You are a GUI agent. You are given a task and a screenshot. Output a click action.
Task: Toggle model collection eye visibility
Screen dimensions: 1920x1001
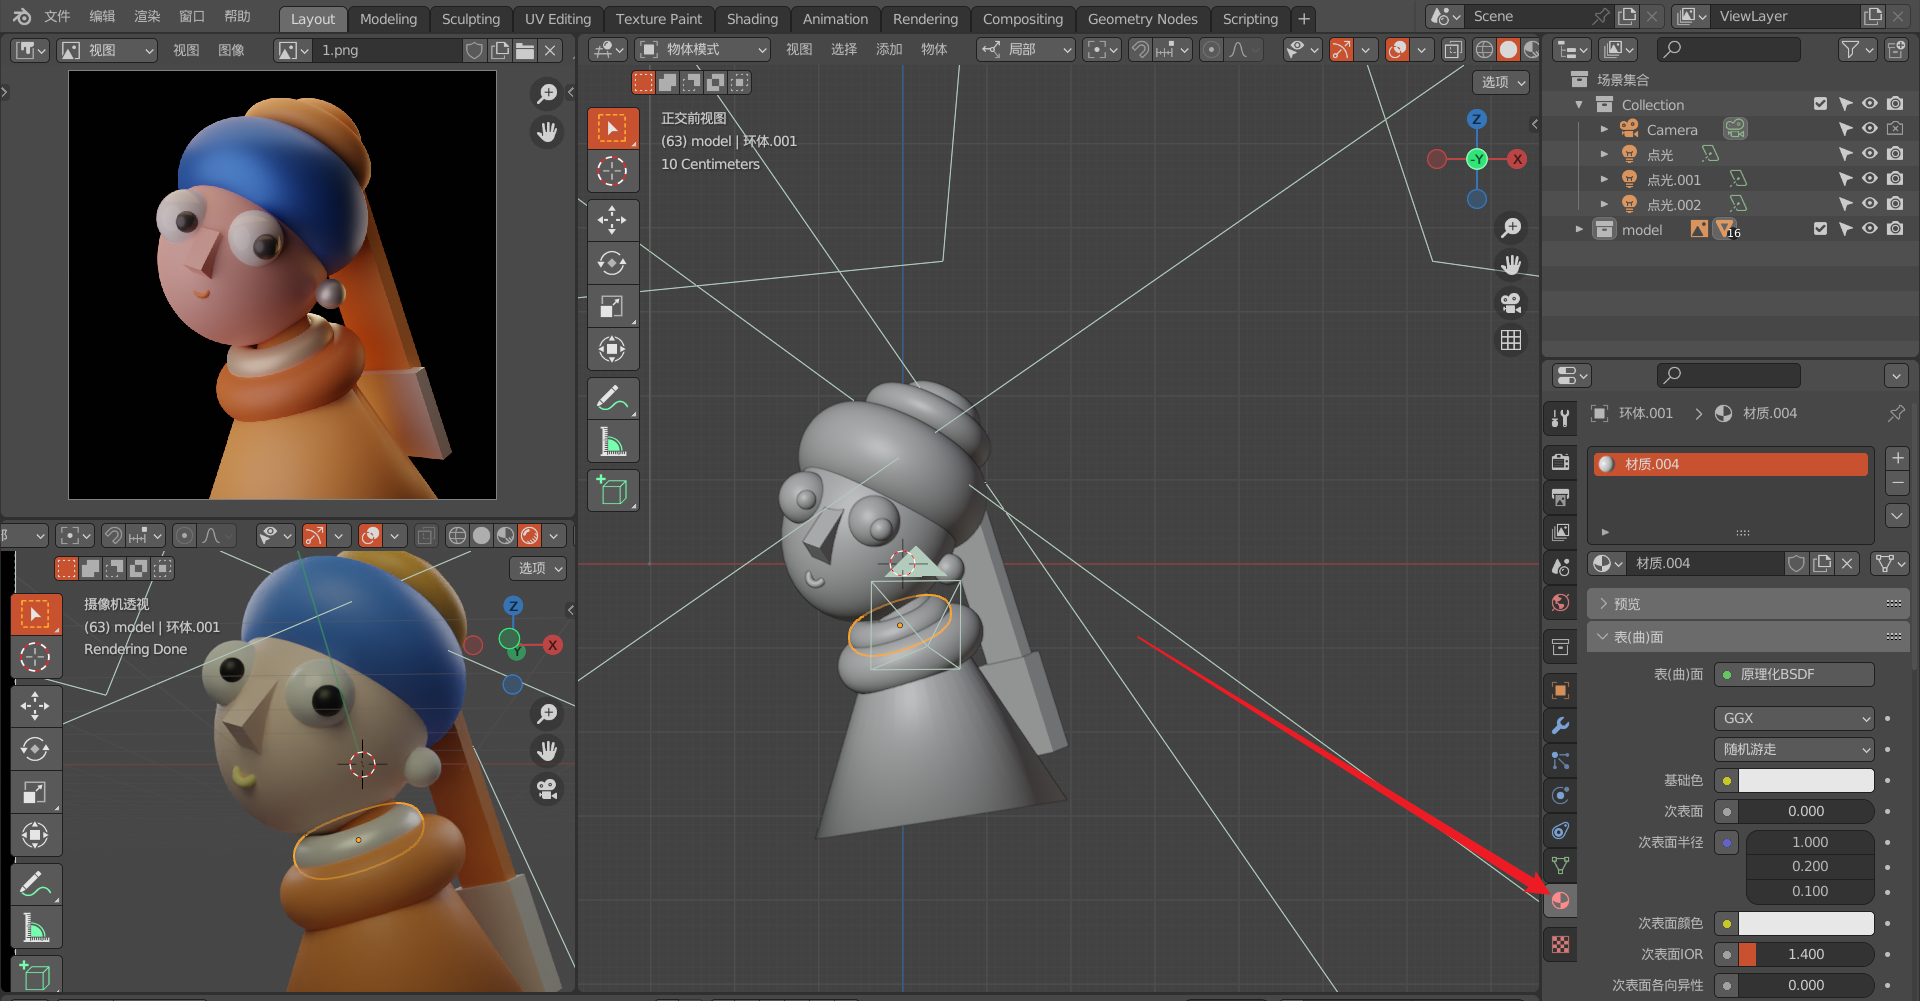1869,229
